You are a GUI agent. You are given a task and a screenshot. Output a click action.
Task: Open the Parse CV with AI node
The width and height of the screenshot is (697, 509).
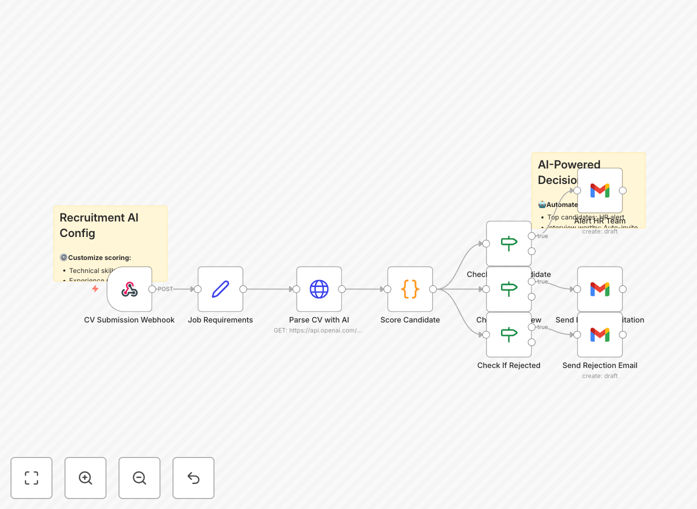pos(319,289)
